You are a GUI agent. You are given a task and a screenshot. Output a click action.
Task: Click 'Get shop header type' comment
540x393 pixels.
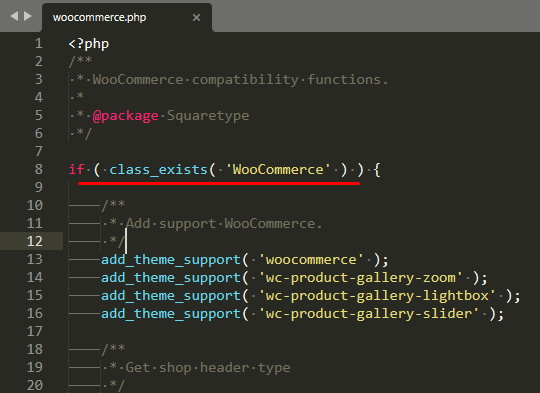tap(208, 368)
